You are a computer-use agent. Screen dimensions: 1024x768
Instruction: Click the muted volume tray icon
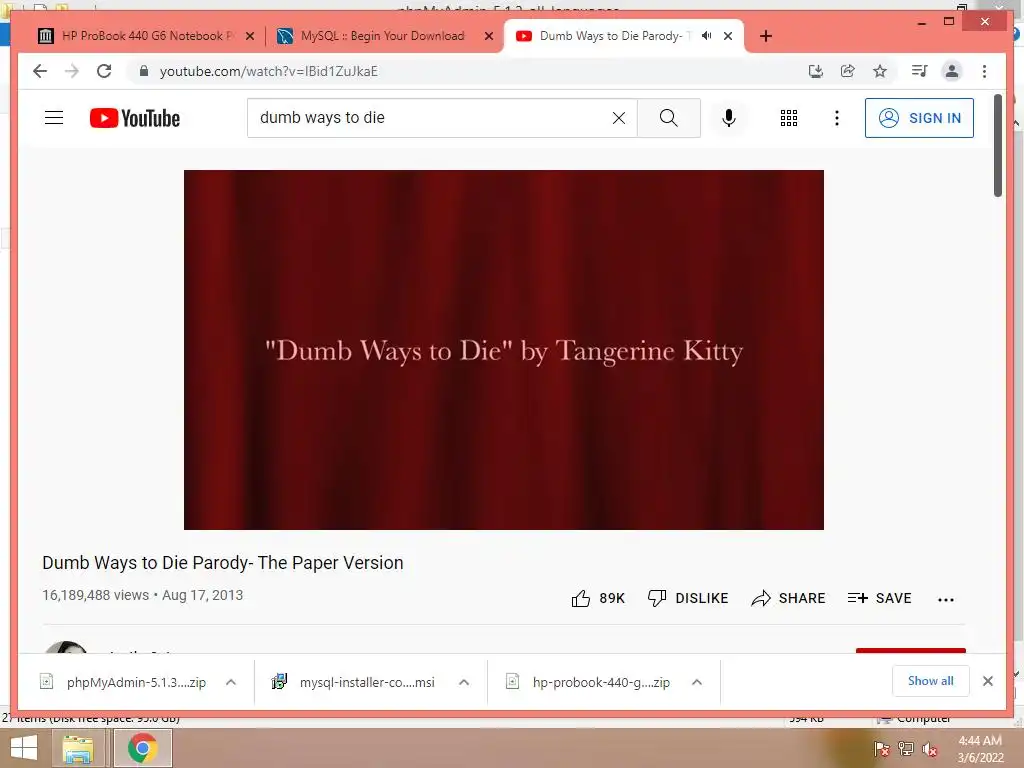pyautogui.click(x=930, y=749)
